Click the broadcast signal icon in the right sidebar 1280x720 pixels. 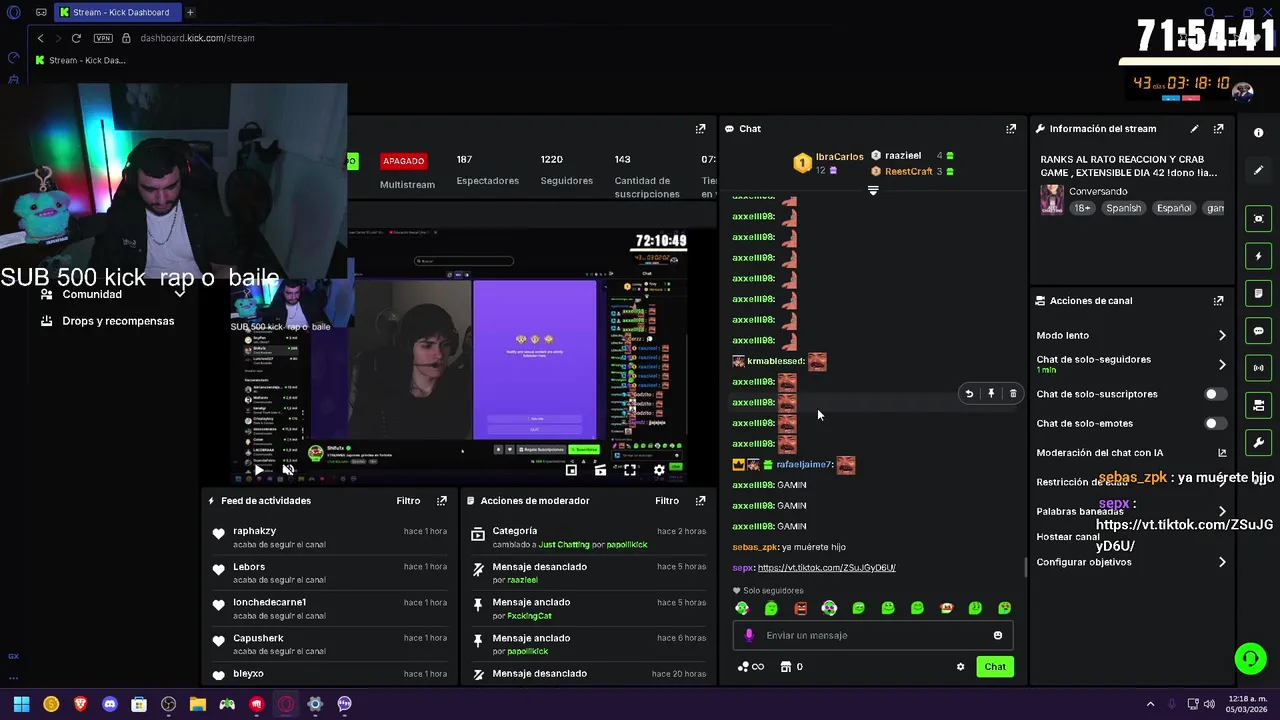pyautogui.click(x=1259, y=368)
